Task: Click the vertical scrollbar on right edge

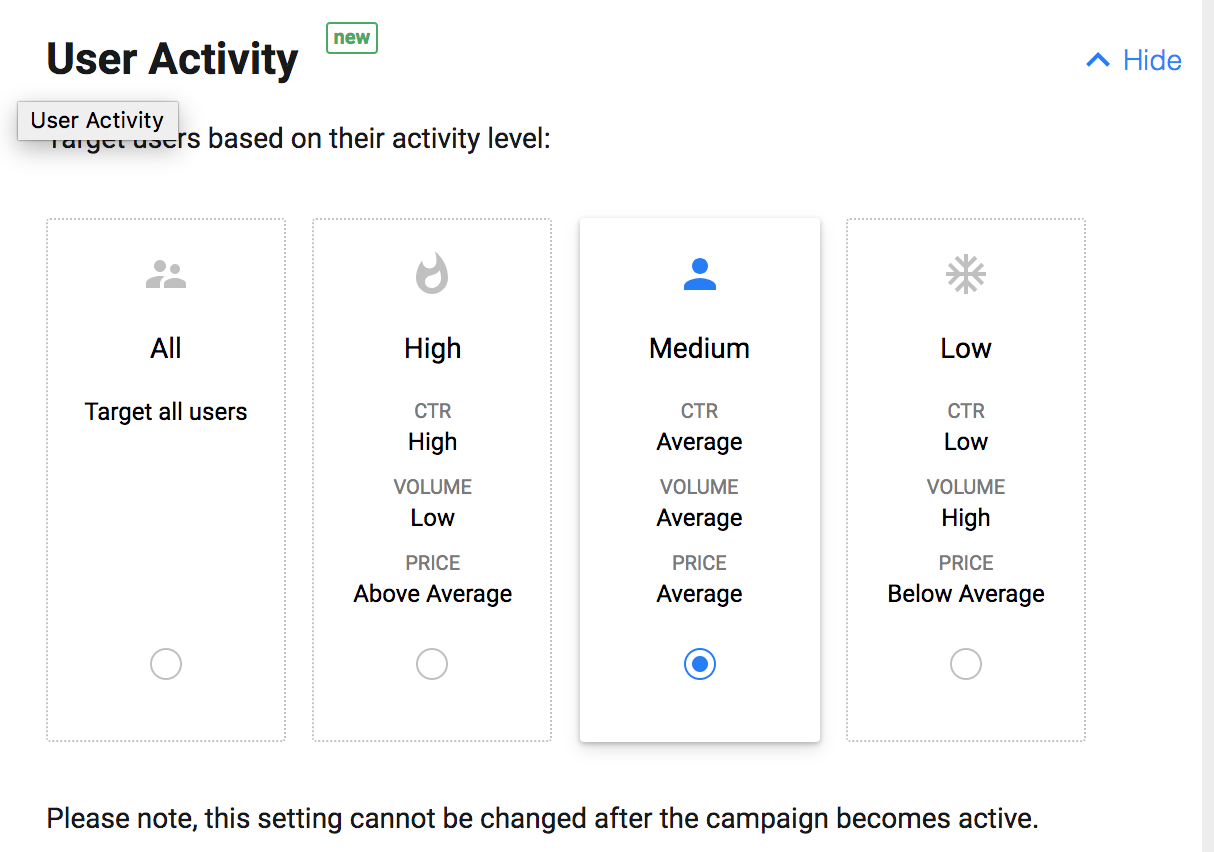Action: tap(1208, 426)
